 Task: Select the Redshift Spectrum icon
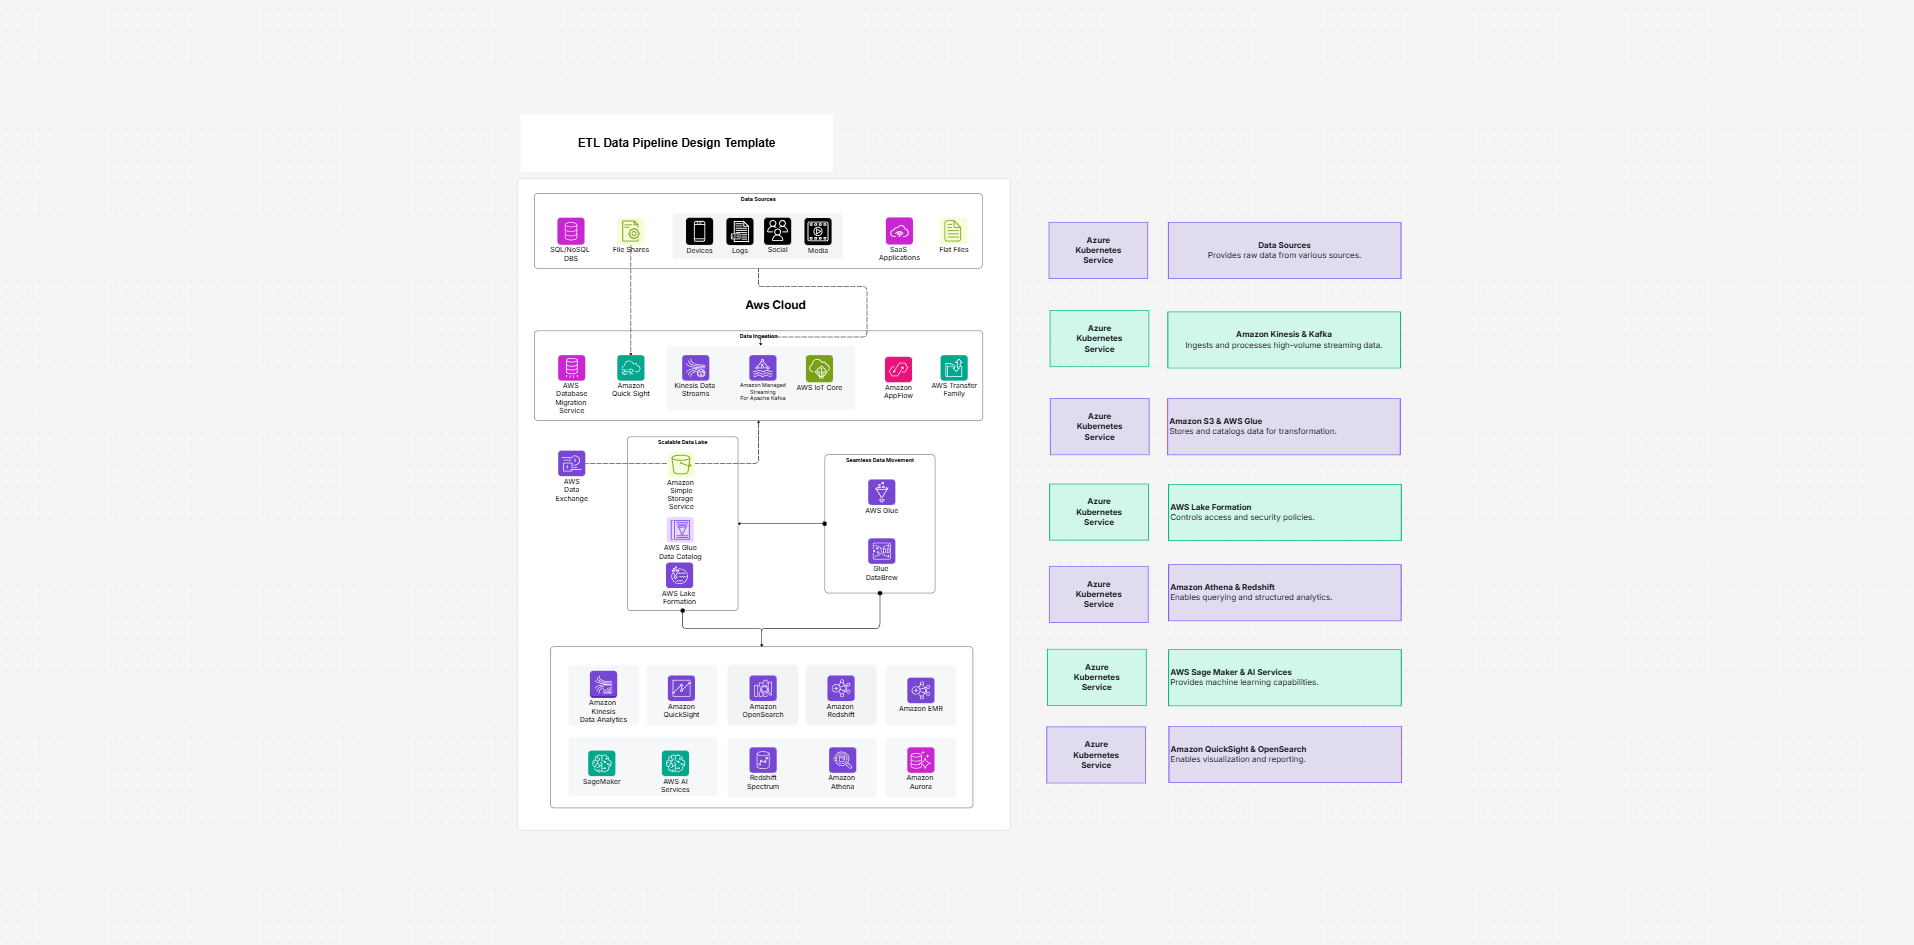[763, 760]
